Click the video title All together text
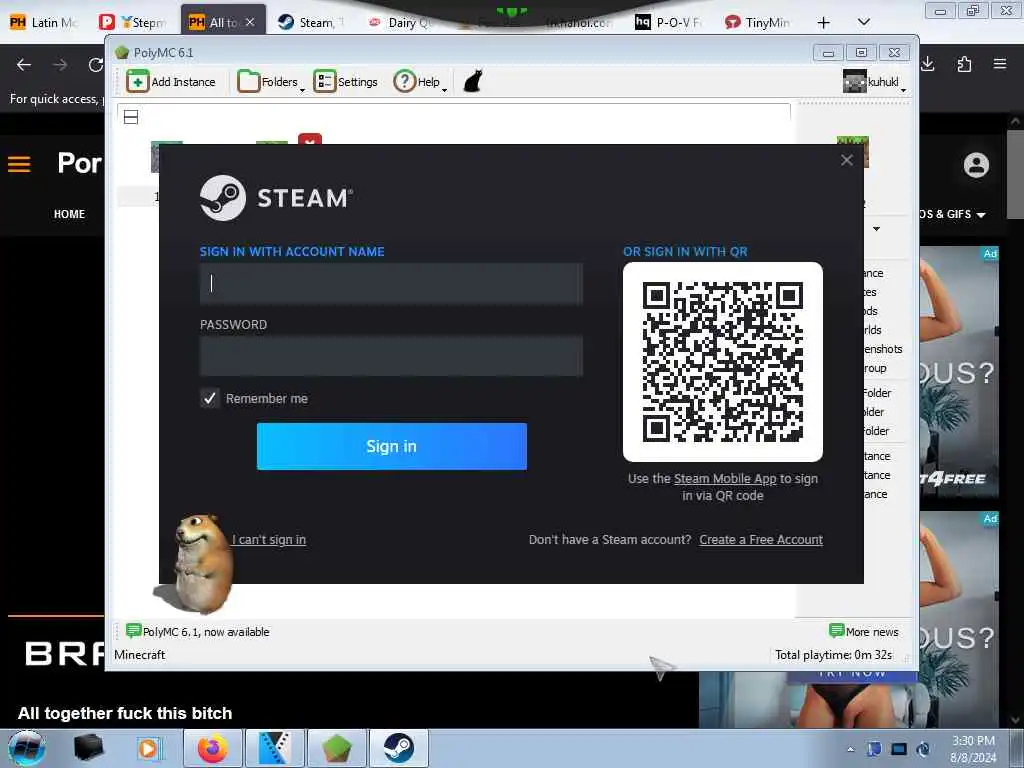The image size is (1024, 768). click(x=125, y=713)
